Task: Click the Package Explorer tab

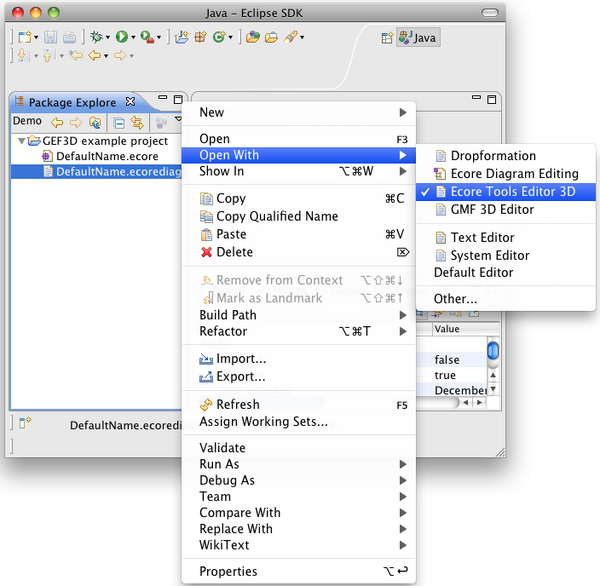Action: click(72, 103)
